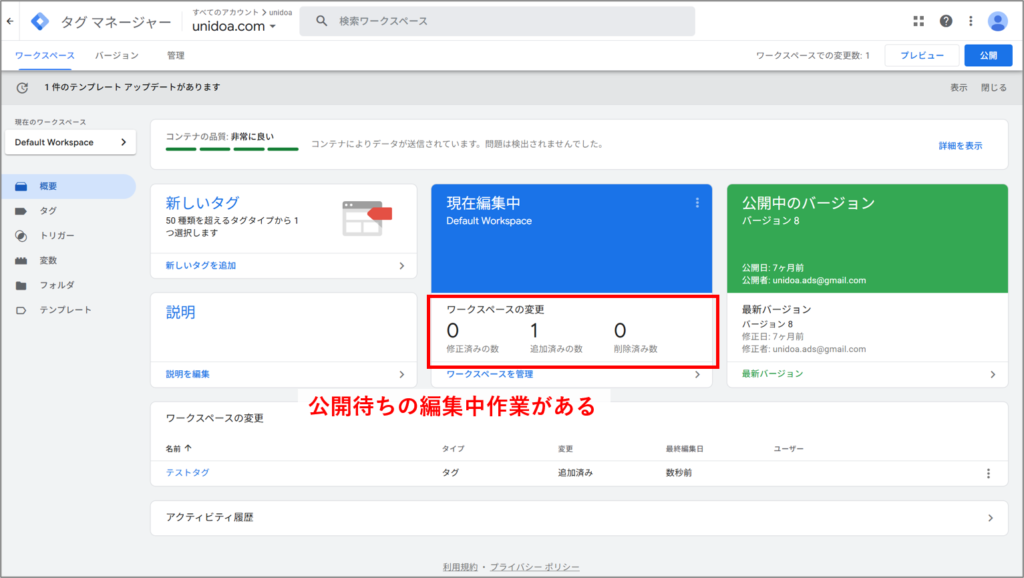Open the three-dot menu on 現在編集中 card
This screenshot has width=1024, height=578.
pyautogui.click(x=697, y=202)
